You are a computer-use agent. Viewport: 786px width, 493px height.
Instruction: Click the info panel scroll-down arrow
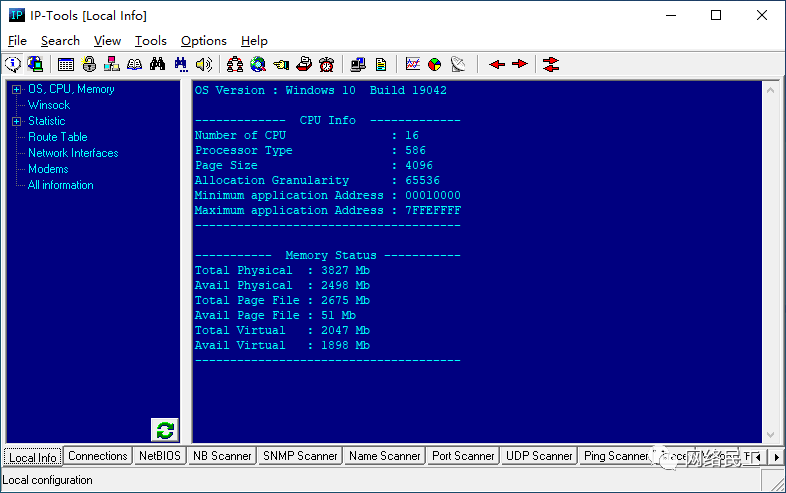point(770,435)
